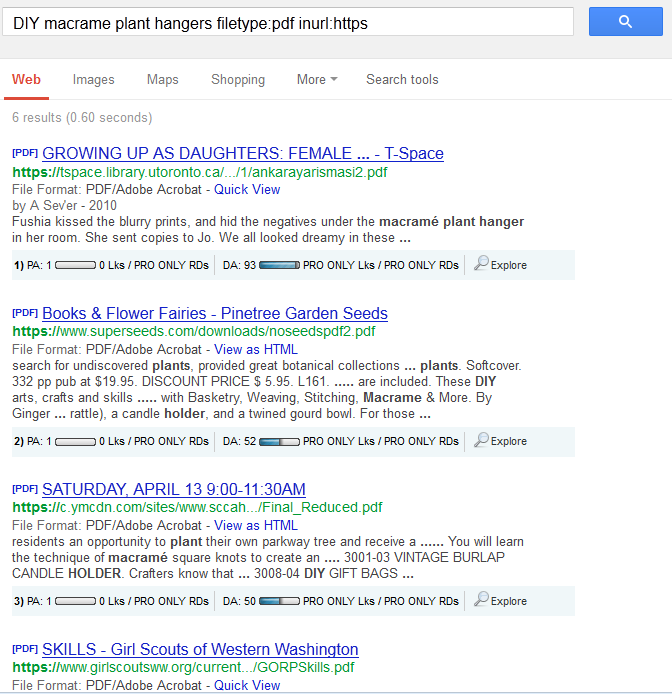Click 'DA: 50' label in result 3
The image size is (672, 694).
[239, 601]
